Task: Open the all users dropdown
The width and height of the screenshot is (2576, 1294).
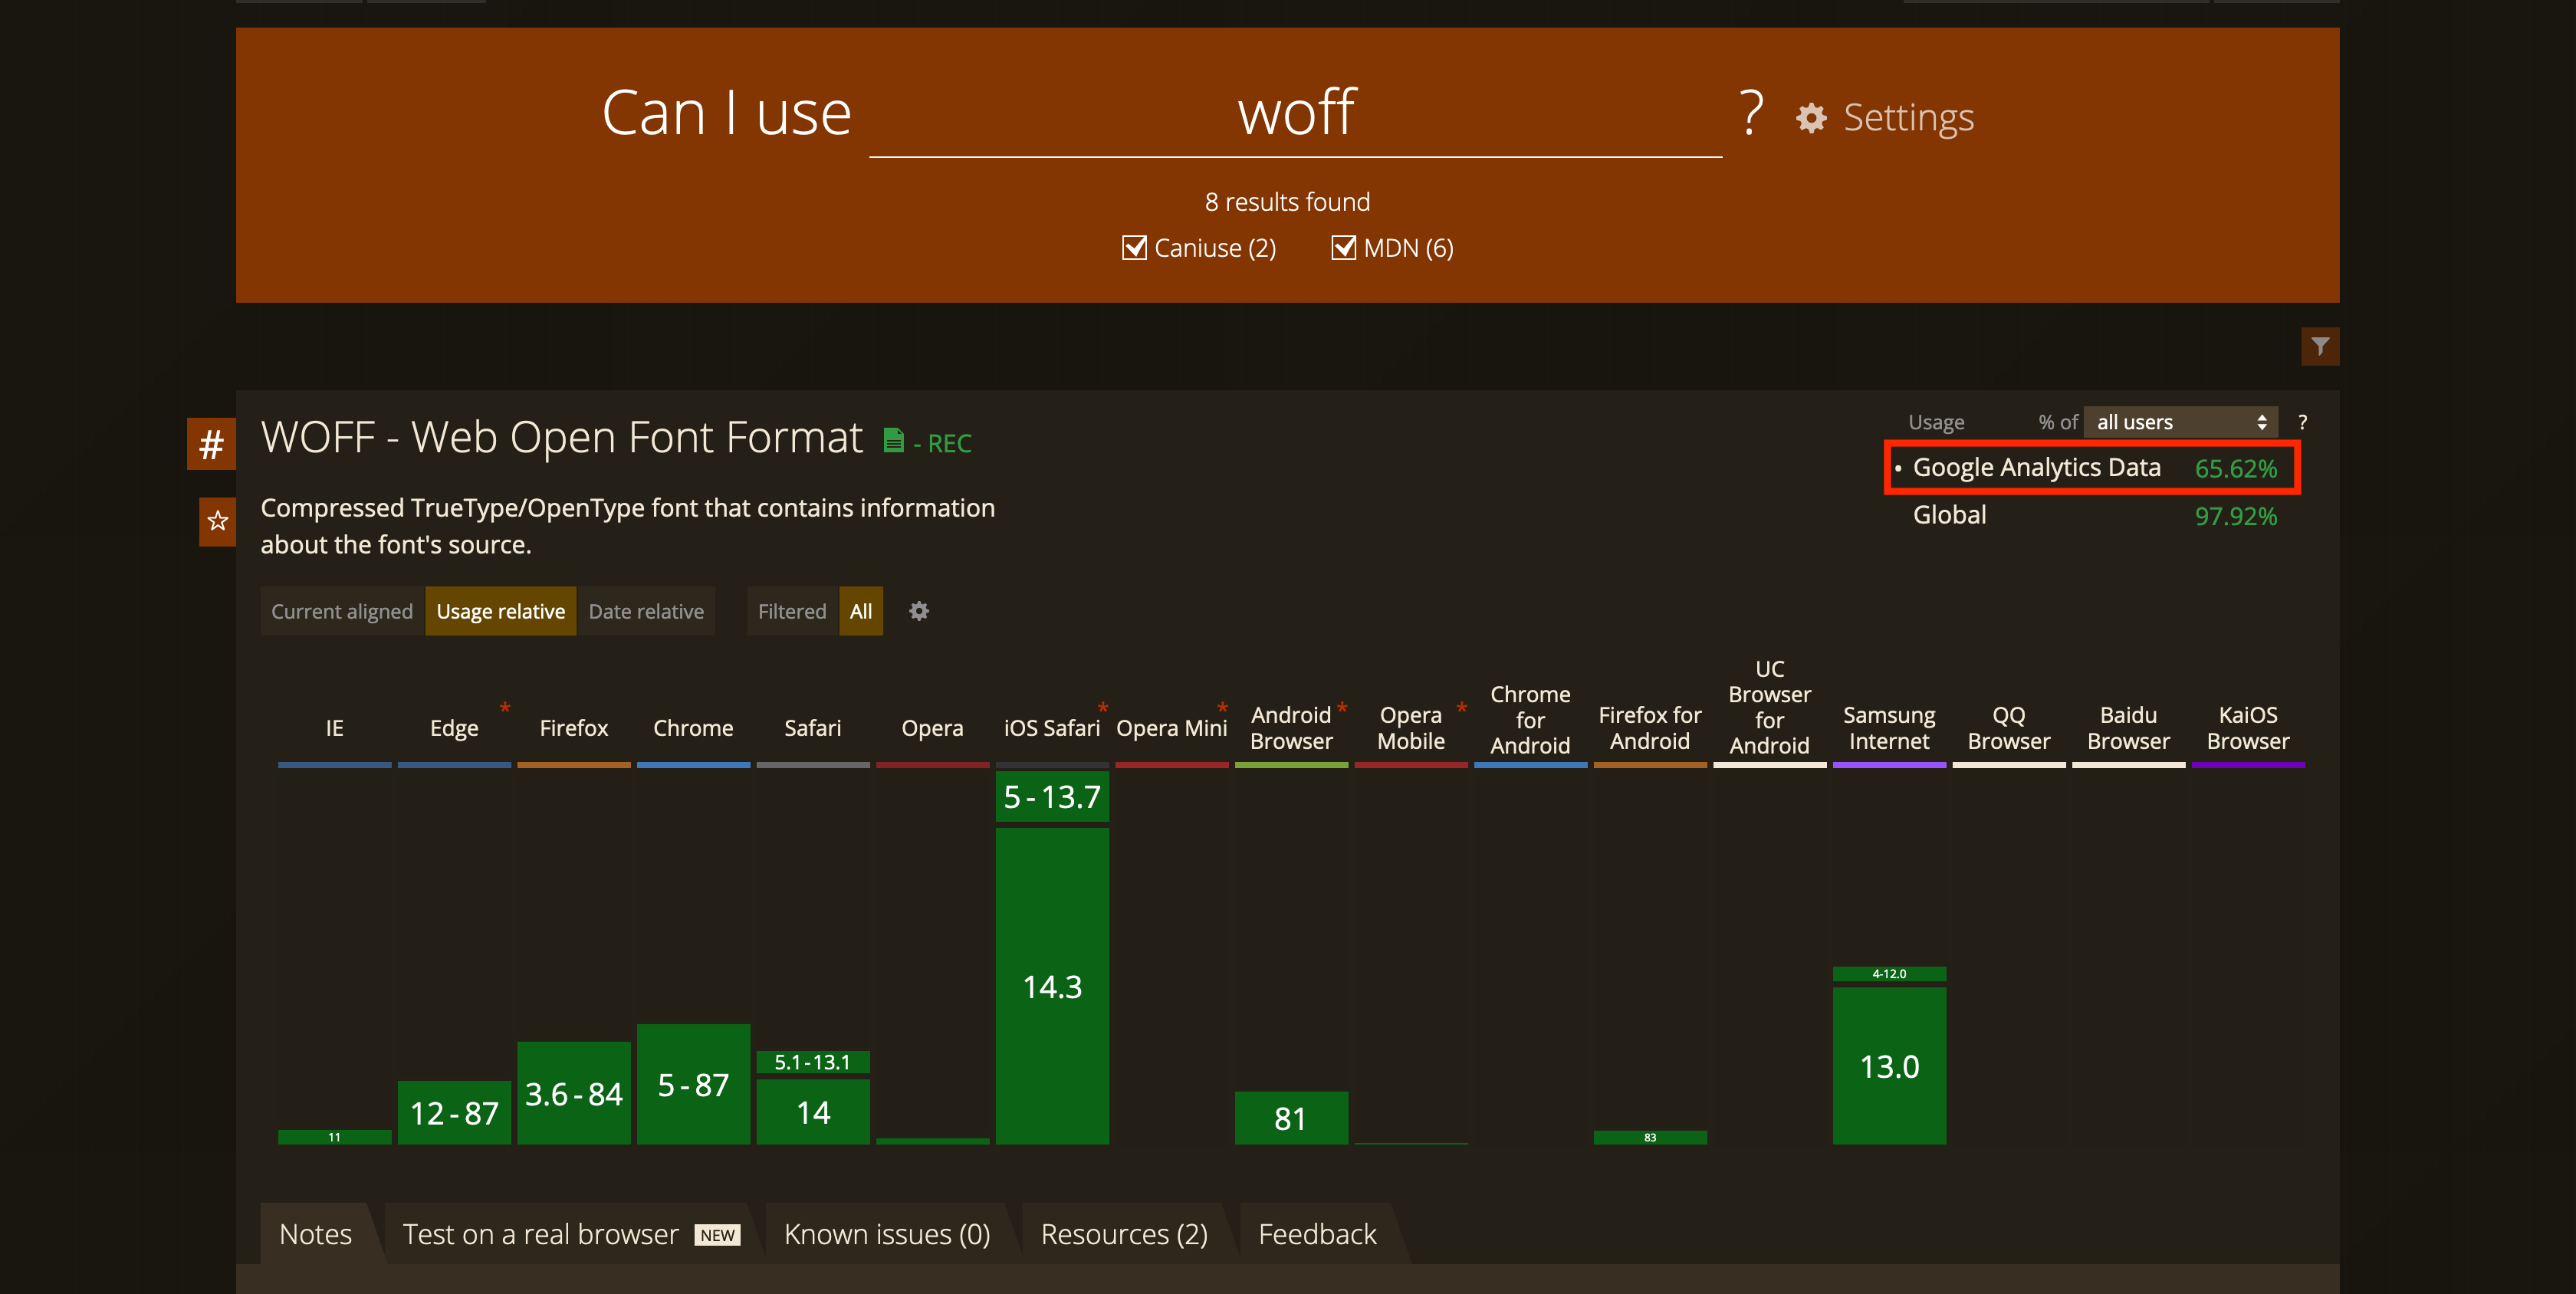Action: [2180, 422]
